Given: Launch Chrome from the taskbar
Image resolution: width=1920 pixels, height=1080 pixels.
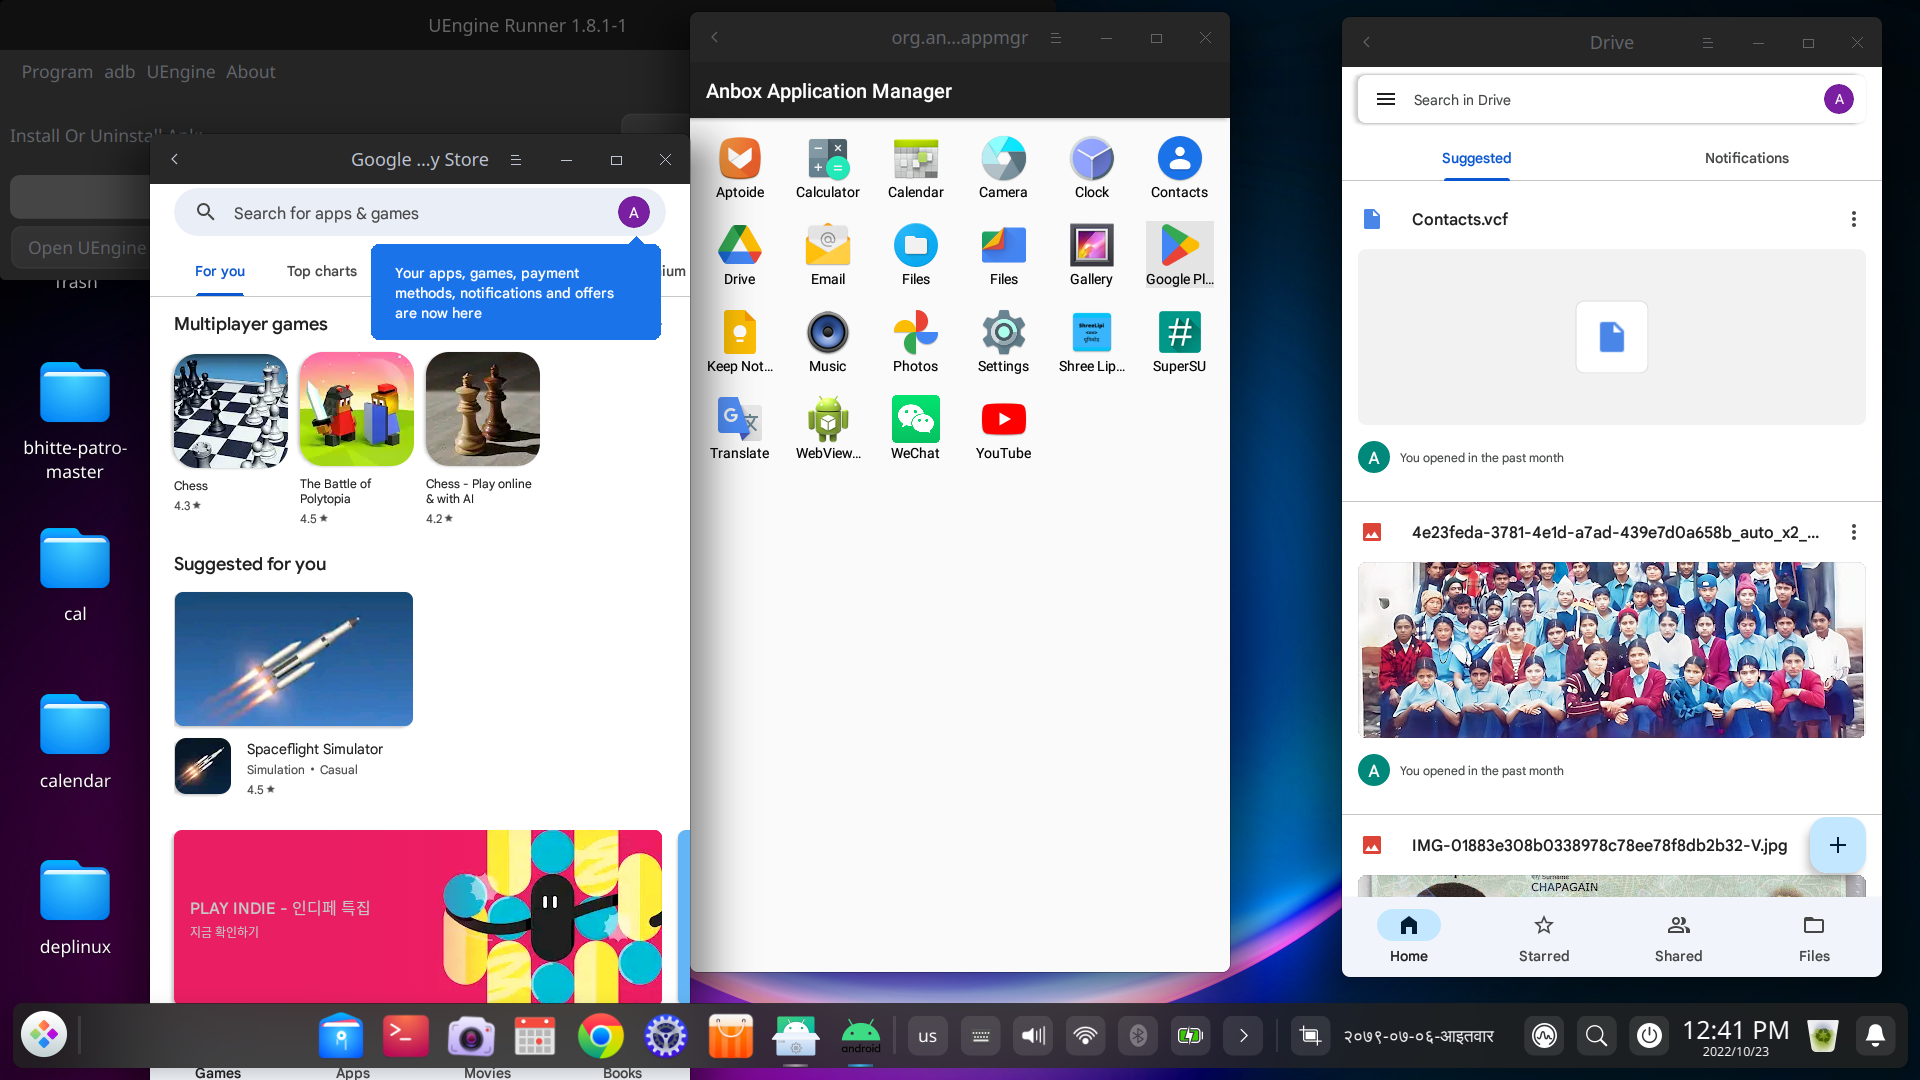Looking at the screenshot, I should click(599, 1035).
